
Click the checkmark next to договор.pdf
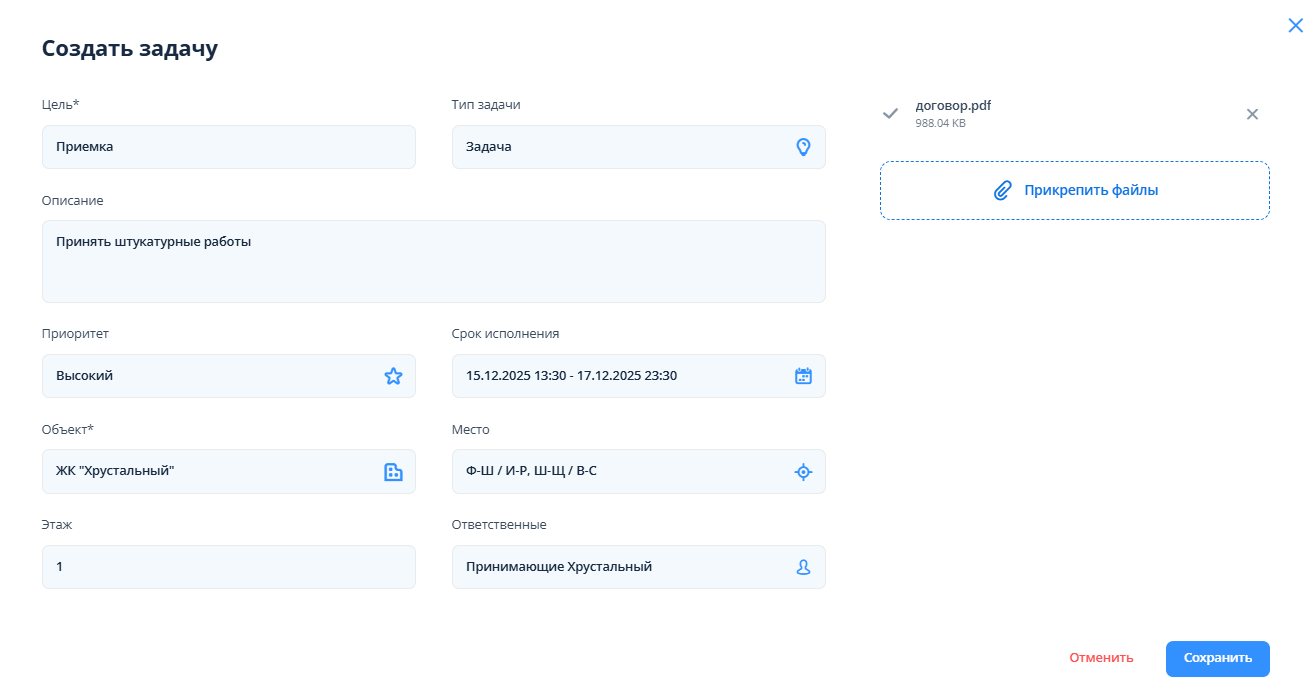890,114
